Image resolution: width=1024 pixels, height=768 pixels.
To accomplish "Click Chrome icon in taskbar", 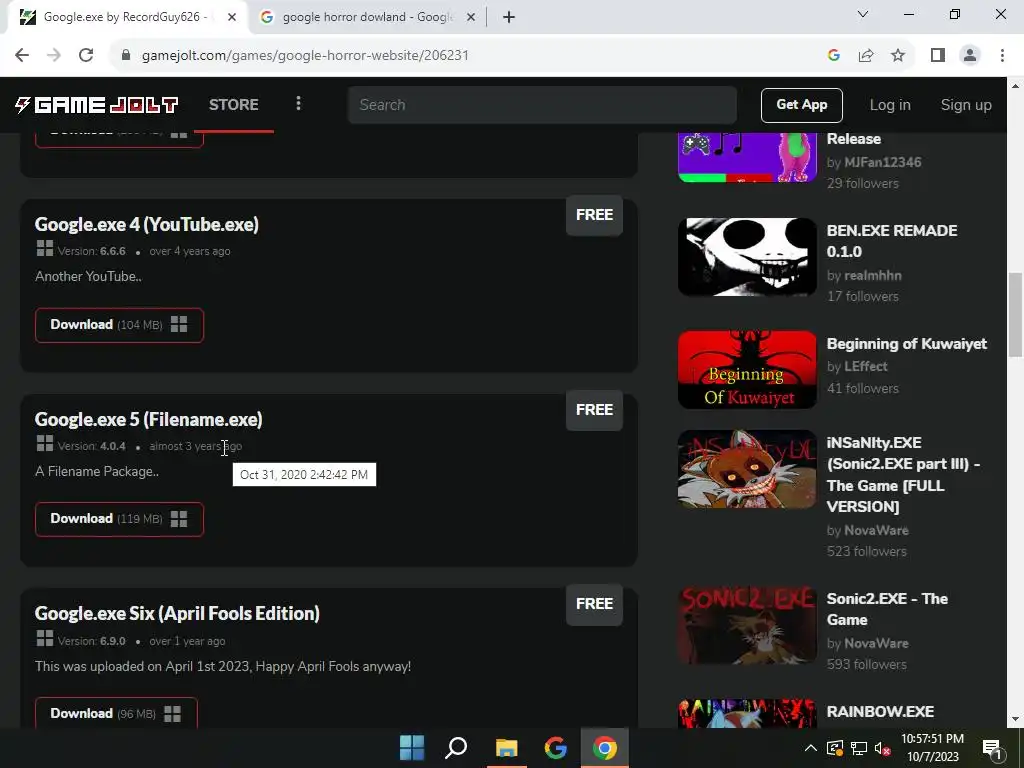I will pos(604,748).
